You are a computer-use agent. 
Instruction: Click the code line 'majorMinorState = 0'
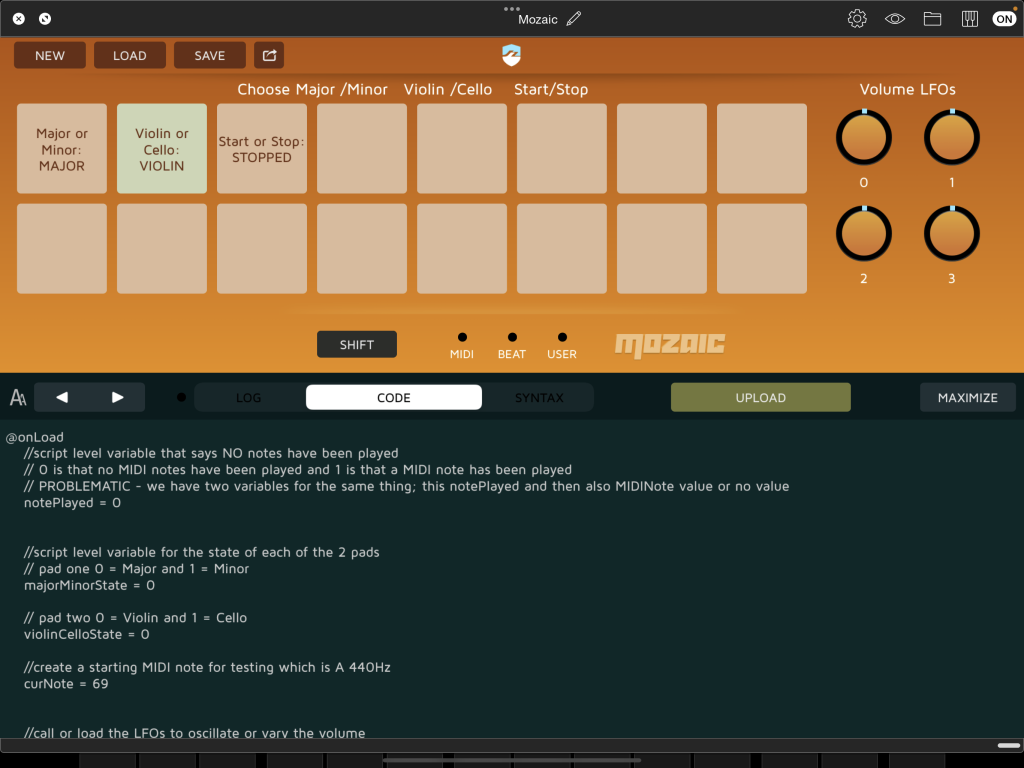point(89,585)
